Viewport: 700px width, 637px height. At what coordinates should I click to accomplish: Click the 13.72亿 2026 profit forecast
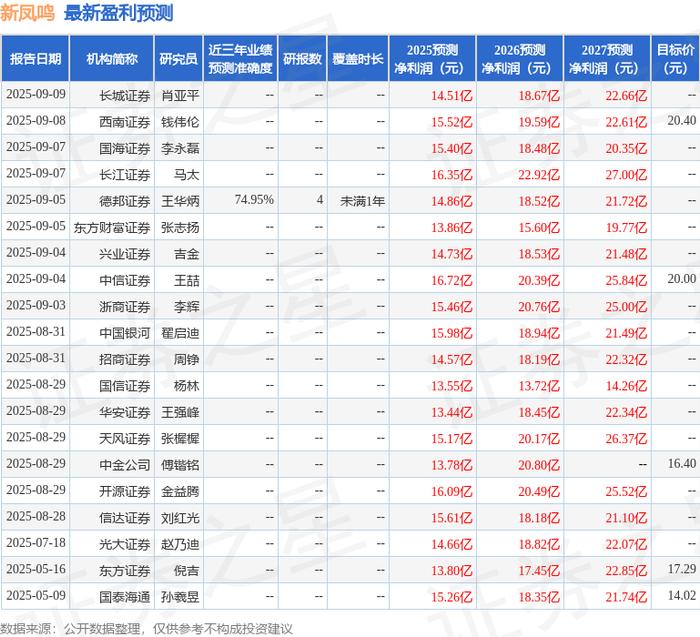(538, 386)
